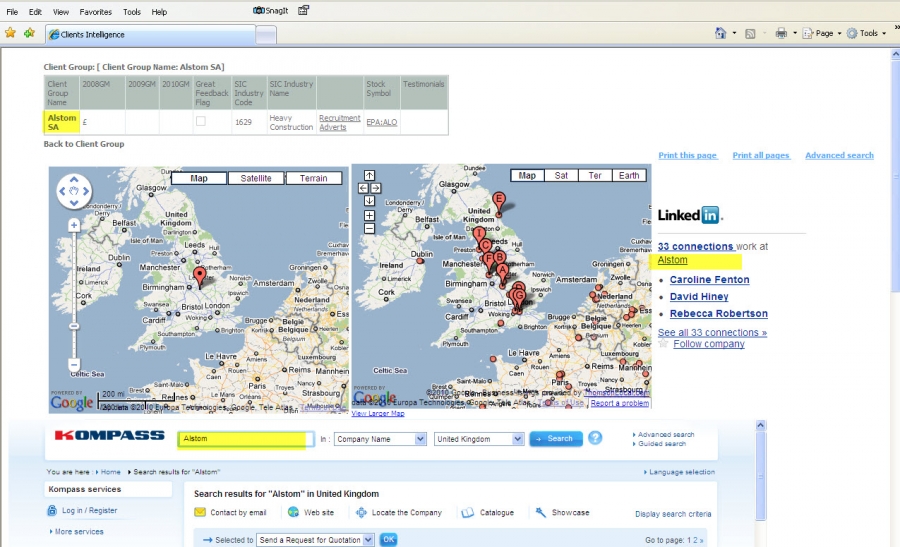Image resolution: width=900 pixels, height=547 pixels.
Task: Open the Home toolbar icon
Action: [720, 33]
